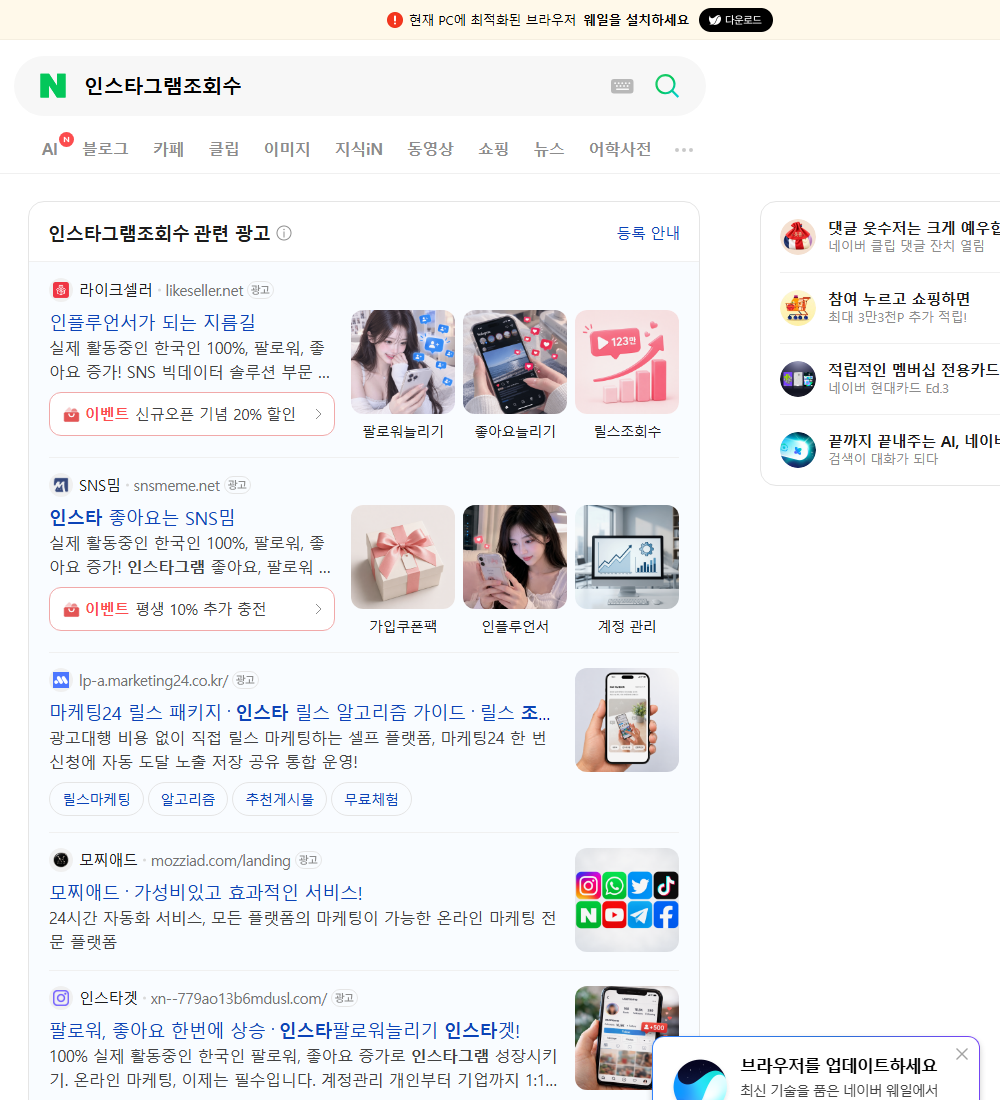Click the marketing24 blue favicon
The height and width of the screenshot is (1100, 1000).
pos(61,680)
